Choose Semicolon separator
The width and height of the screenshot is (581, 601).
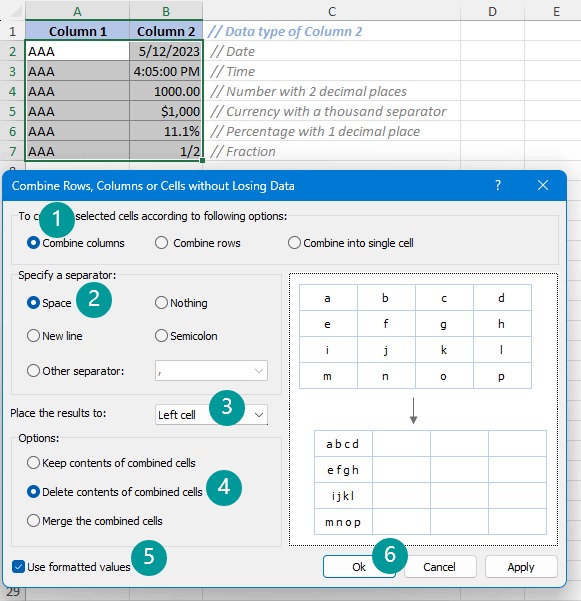tap(186, 336)
